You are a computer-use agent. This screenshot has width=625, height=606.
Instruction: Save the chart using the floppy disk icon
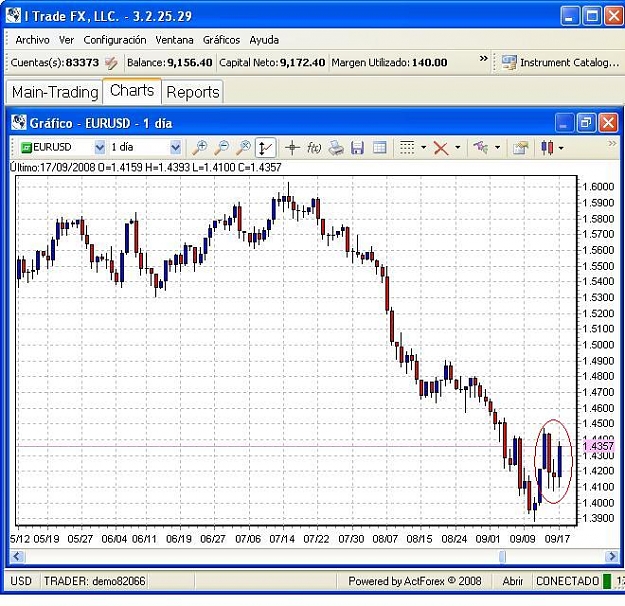pyautogui.click(x=358, y=148)
